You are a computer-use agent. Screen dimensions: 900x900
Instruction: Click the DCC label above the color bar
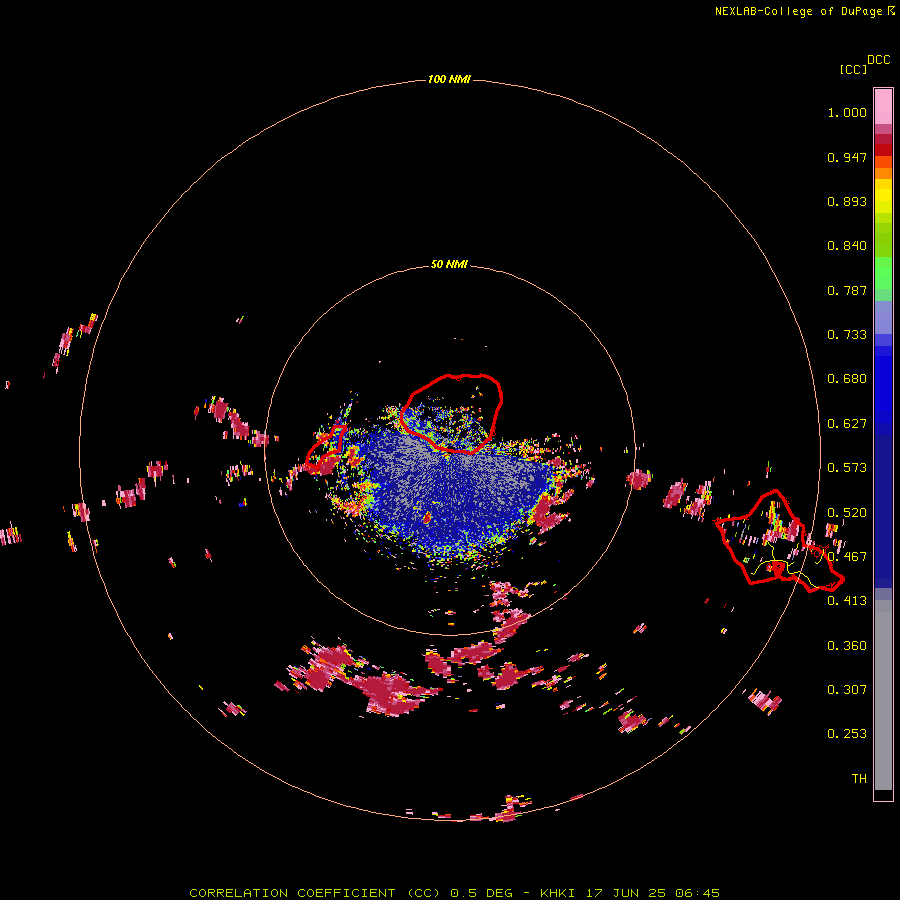click(x=879, y=60)
